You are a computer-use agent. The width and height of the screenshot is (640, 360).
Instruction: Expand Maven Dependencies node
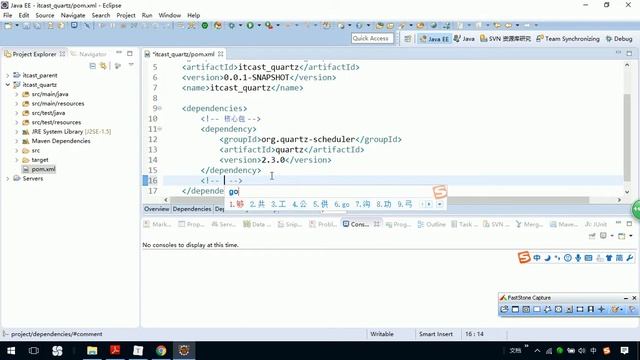click(x=17, y=141)
